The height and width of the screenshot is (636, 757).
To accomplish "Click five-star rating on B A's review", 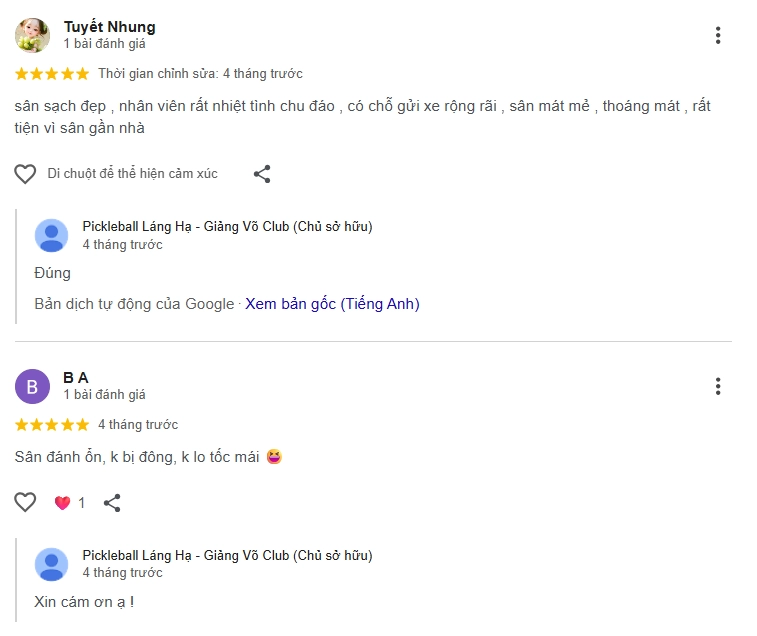I will [x=52, y=425].
